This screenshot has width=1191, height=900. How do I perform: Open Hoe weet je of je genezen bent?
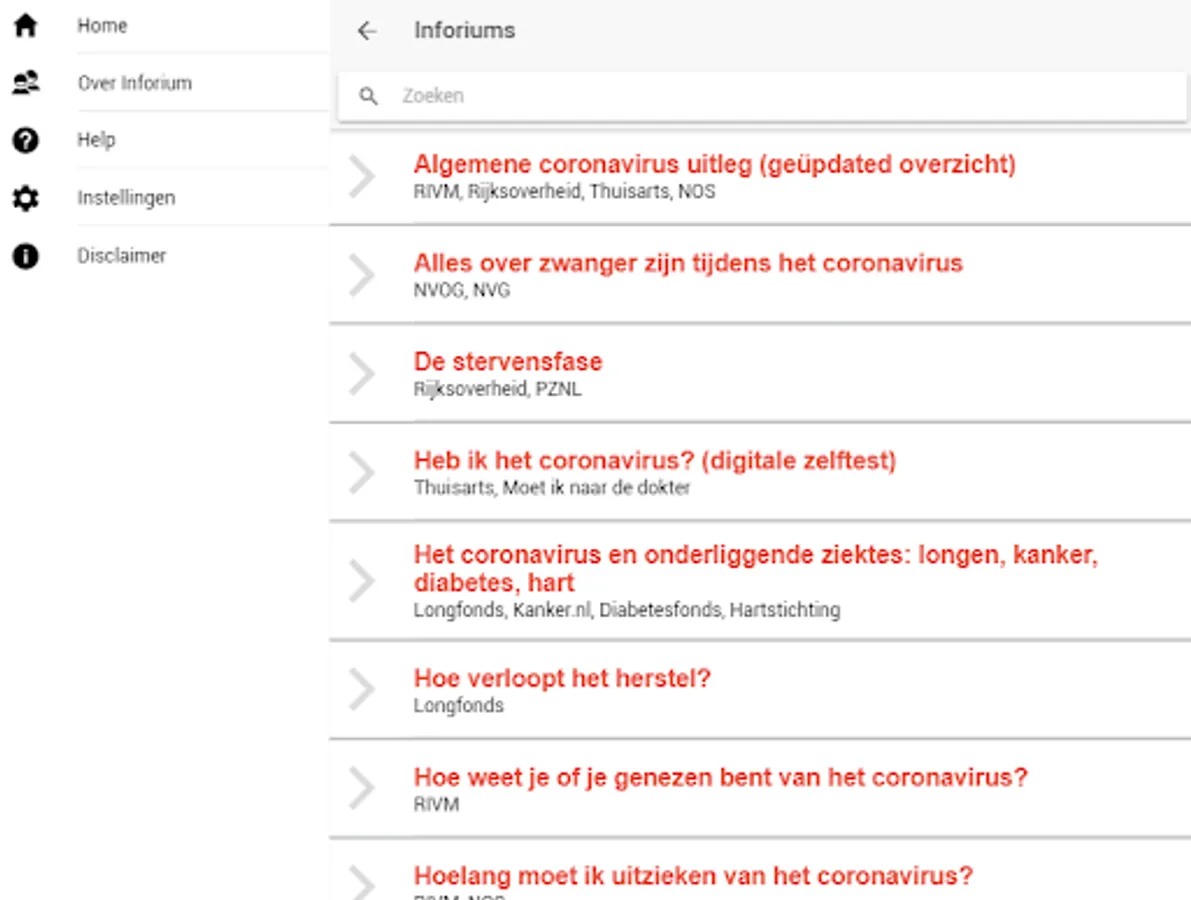[720, 777]
